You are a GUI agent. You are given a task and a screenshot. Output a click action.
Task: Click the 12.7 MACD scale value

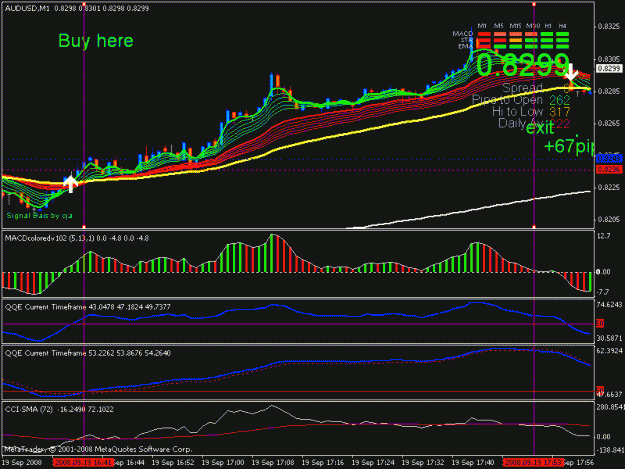604,236
